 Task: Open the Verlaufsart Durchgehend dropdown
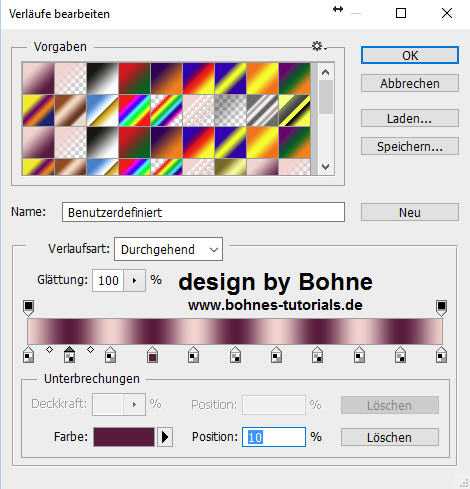(x=168, y=249)
